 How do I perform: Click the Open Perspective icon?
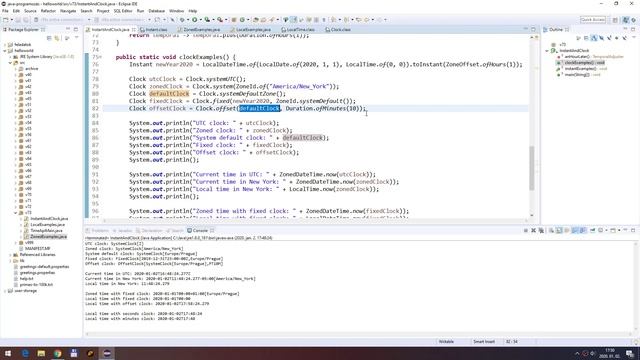click(615, 20)
